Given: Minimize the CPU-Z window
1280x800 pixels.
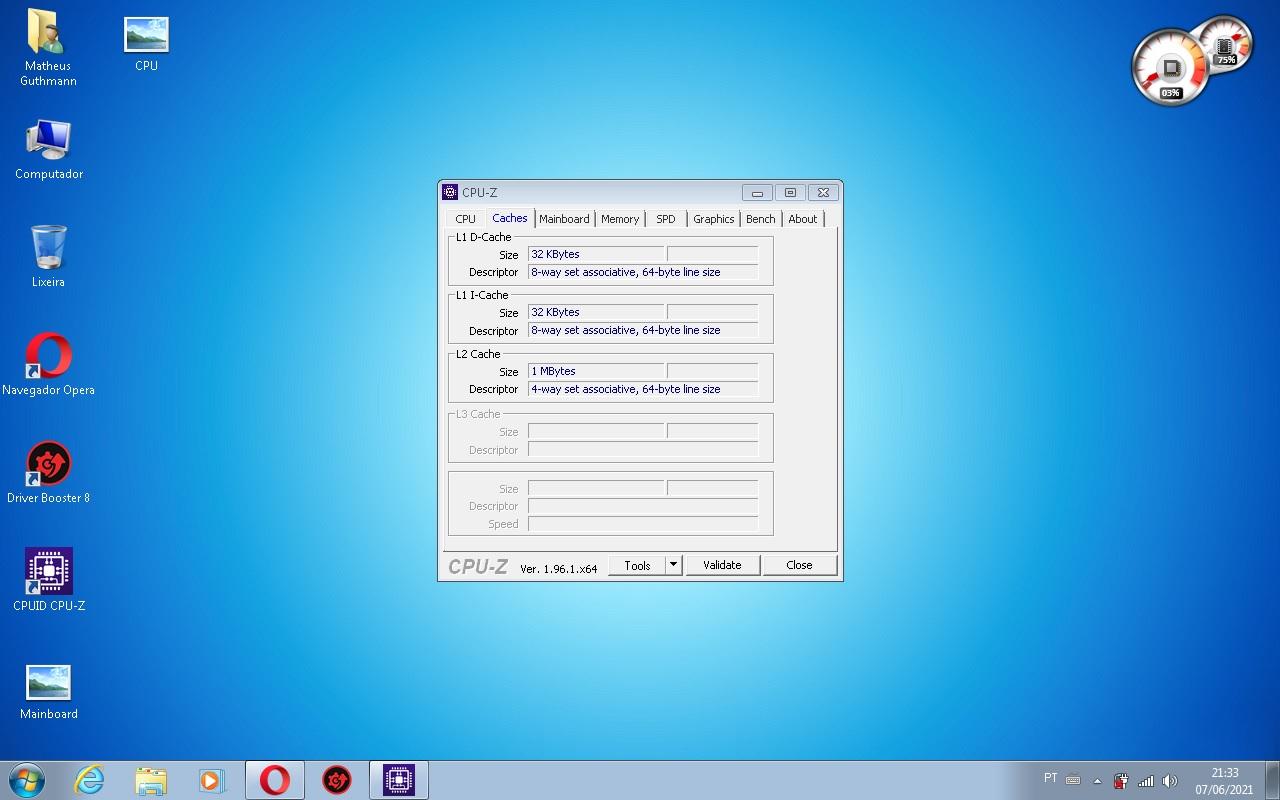Looking at the screenshot, I should (x=757, y=193).
